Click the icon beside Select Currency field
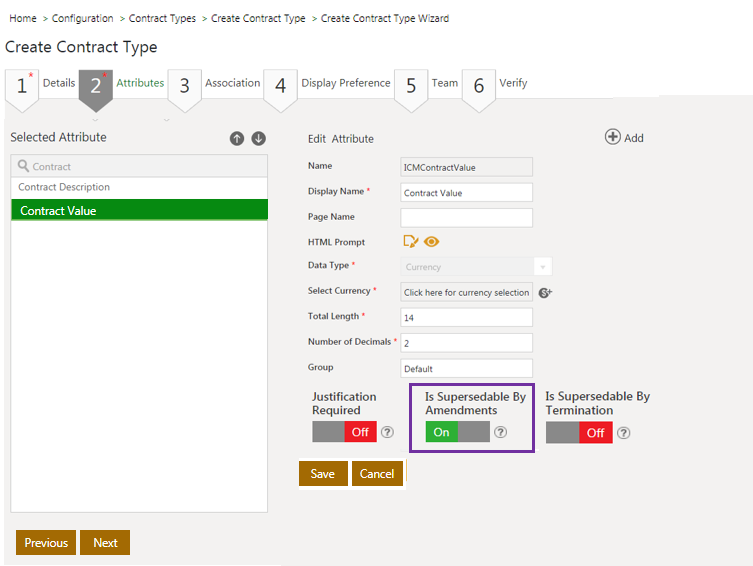 545,292
